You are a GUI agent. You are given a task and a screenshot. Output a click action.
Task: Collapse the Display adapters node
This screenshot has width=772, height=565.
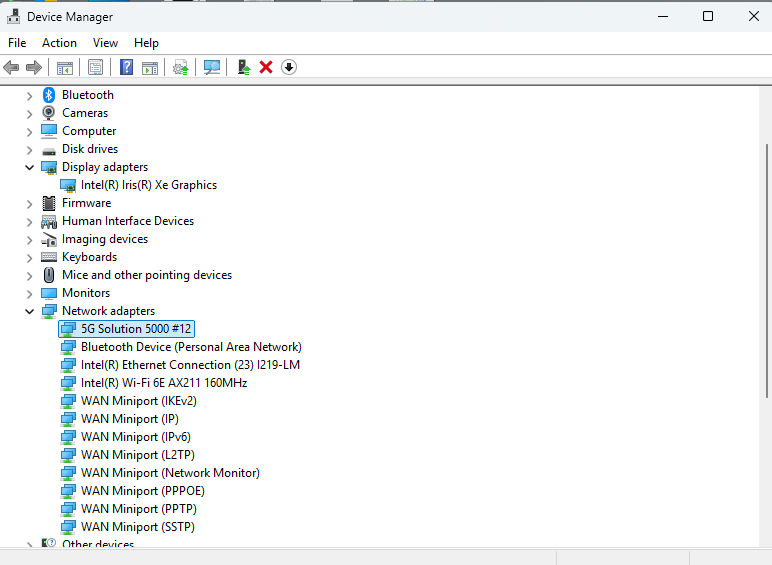point(29,167)
